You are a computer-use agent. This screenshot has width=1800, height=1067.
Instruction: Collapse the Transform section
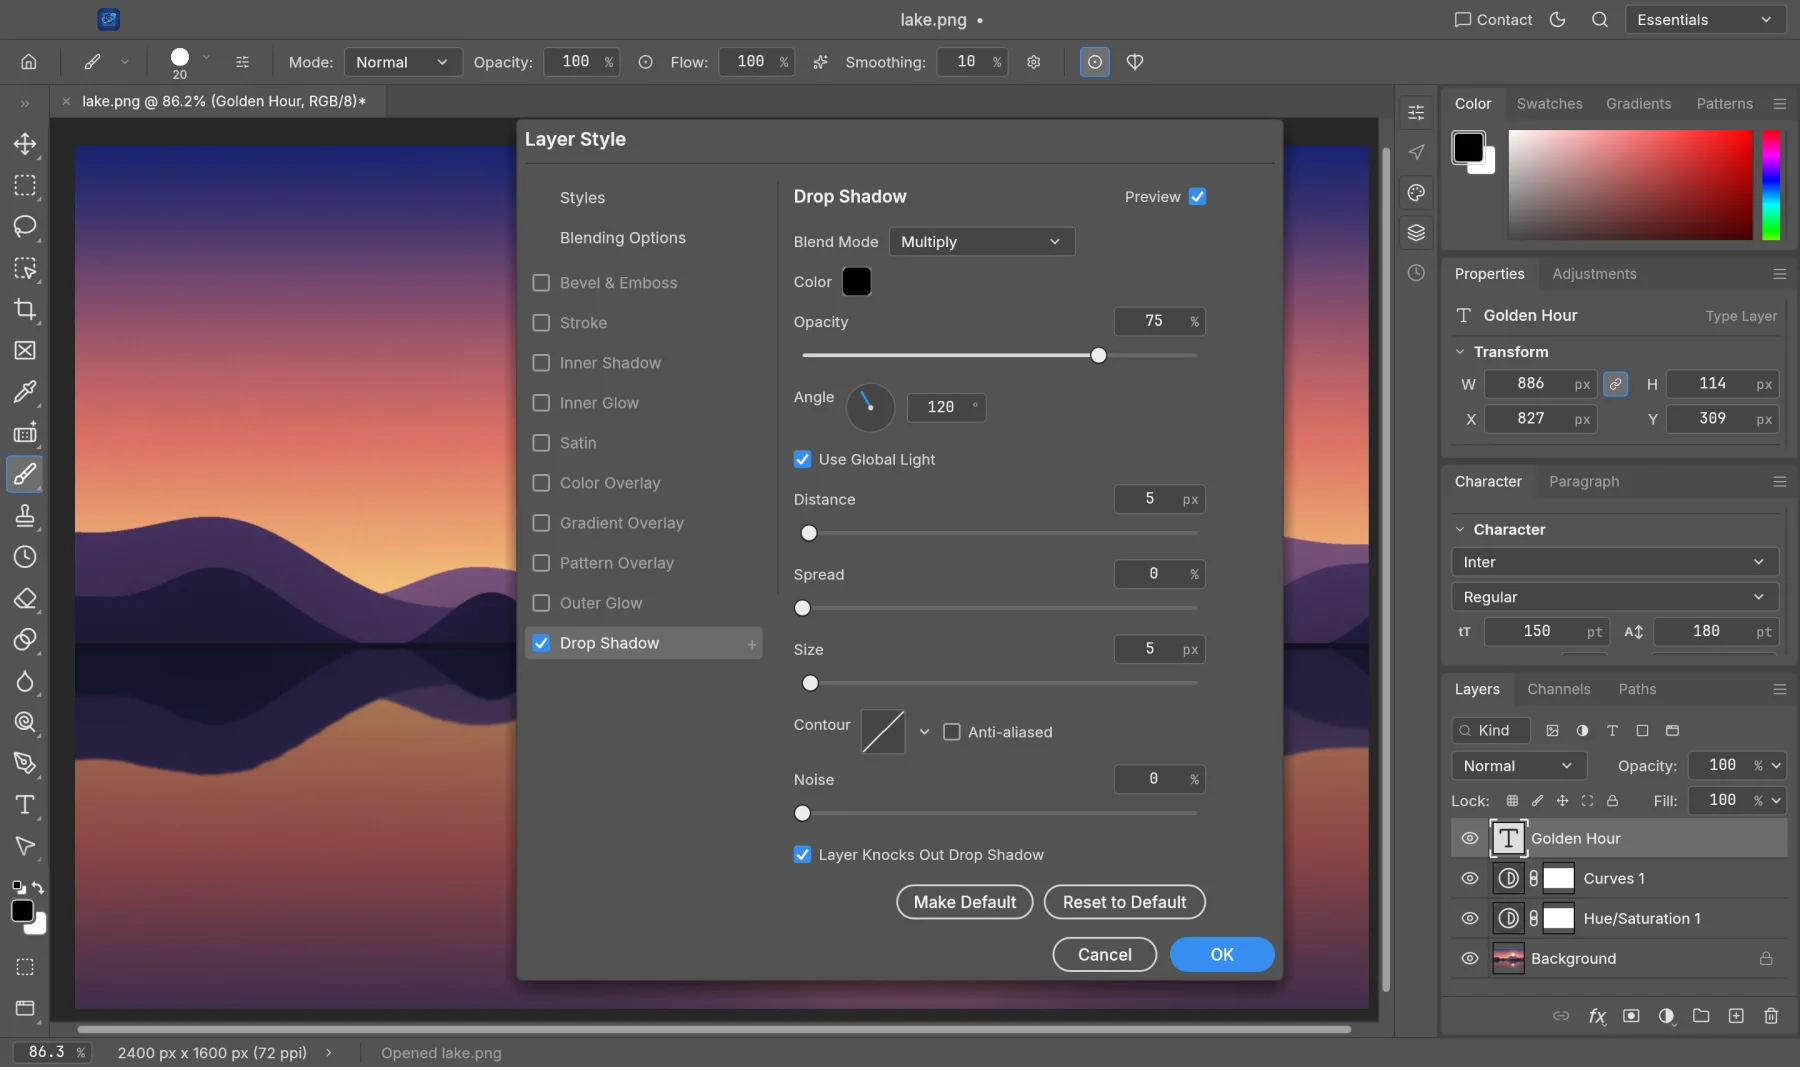(x=1459, y=352)
